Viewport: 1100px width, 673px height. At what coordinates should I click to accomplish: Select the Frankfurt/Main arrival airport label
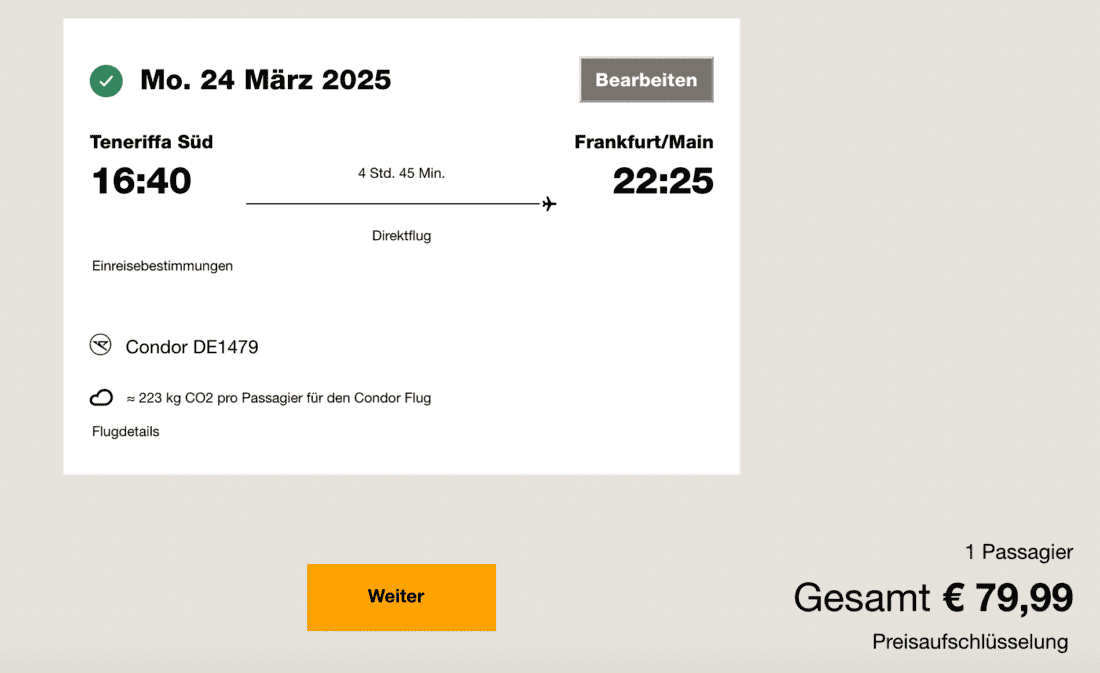643,142
